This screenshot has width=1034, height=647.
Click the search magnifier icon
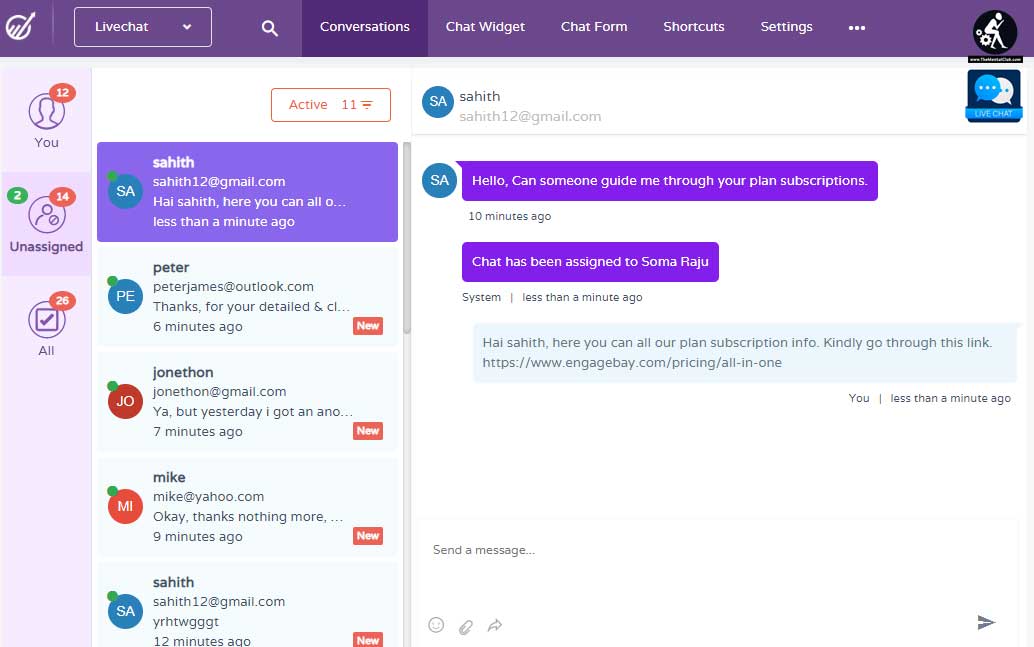point(269,28)
